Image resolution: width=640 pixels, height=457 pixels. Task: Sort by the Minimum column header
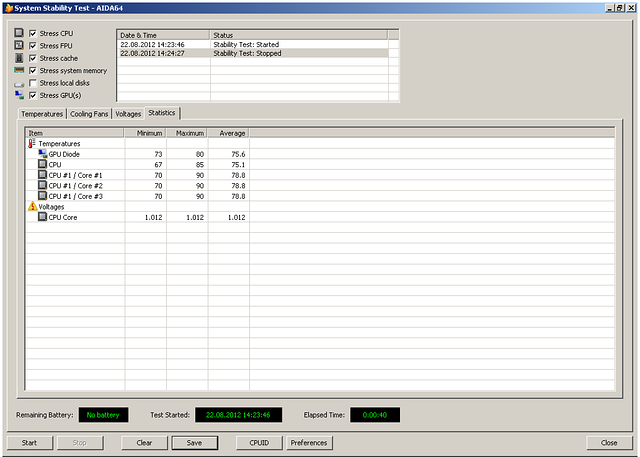(150, 133)
